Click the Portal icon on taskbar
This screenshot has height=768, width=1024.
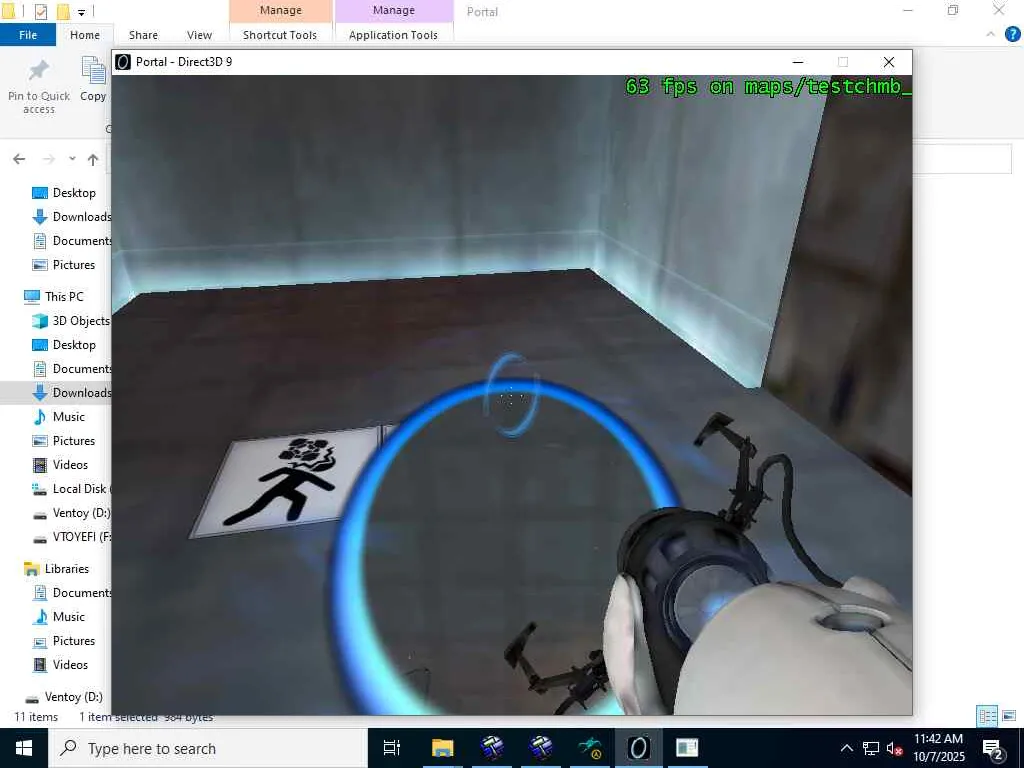point(639,748)
